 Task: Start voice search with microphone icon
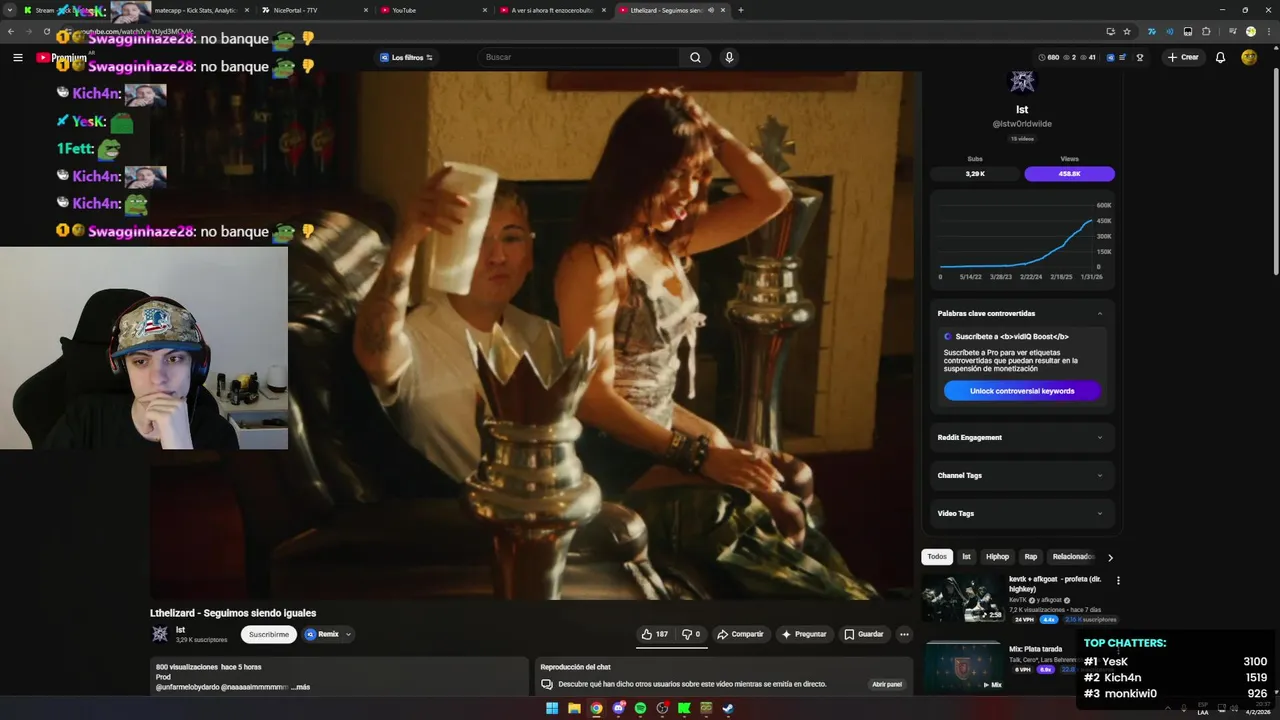[x=729, y=57]
